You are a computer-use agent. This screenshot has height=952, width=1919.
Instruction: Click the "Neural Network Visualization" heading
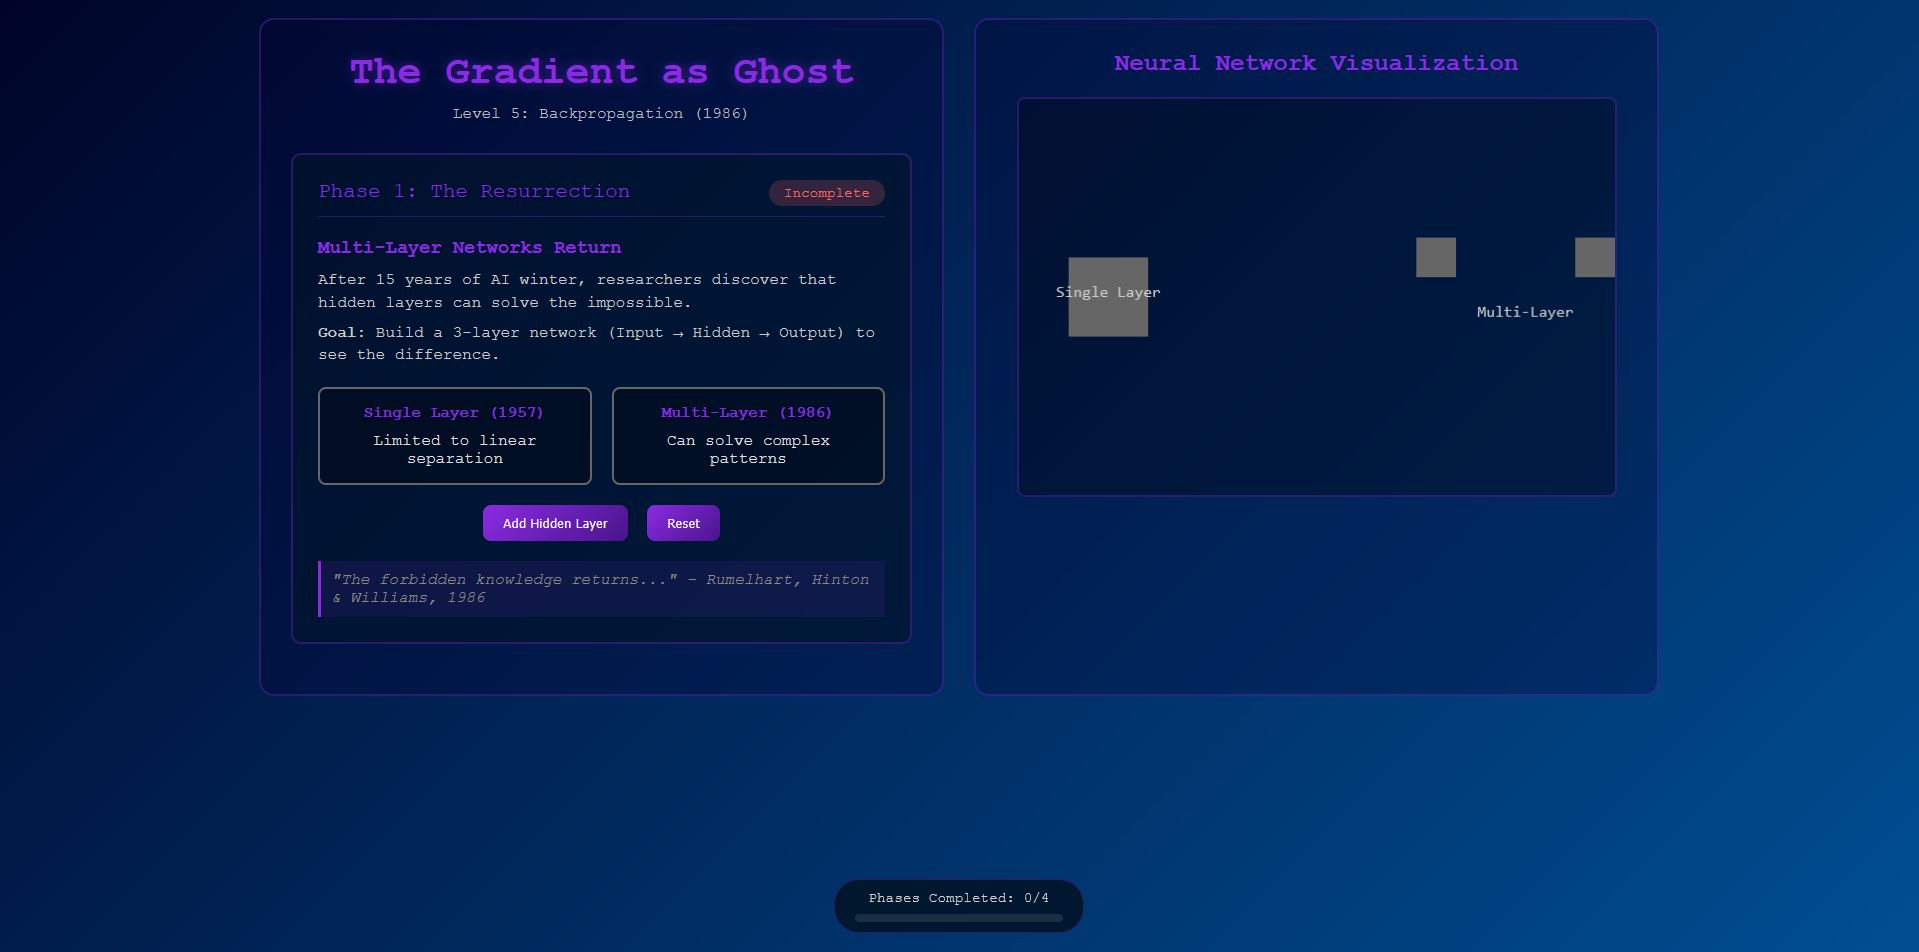(x=1316, y=63)
